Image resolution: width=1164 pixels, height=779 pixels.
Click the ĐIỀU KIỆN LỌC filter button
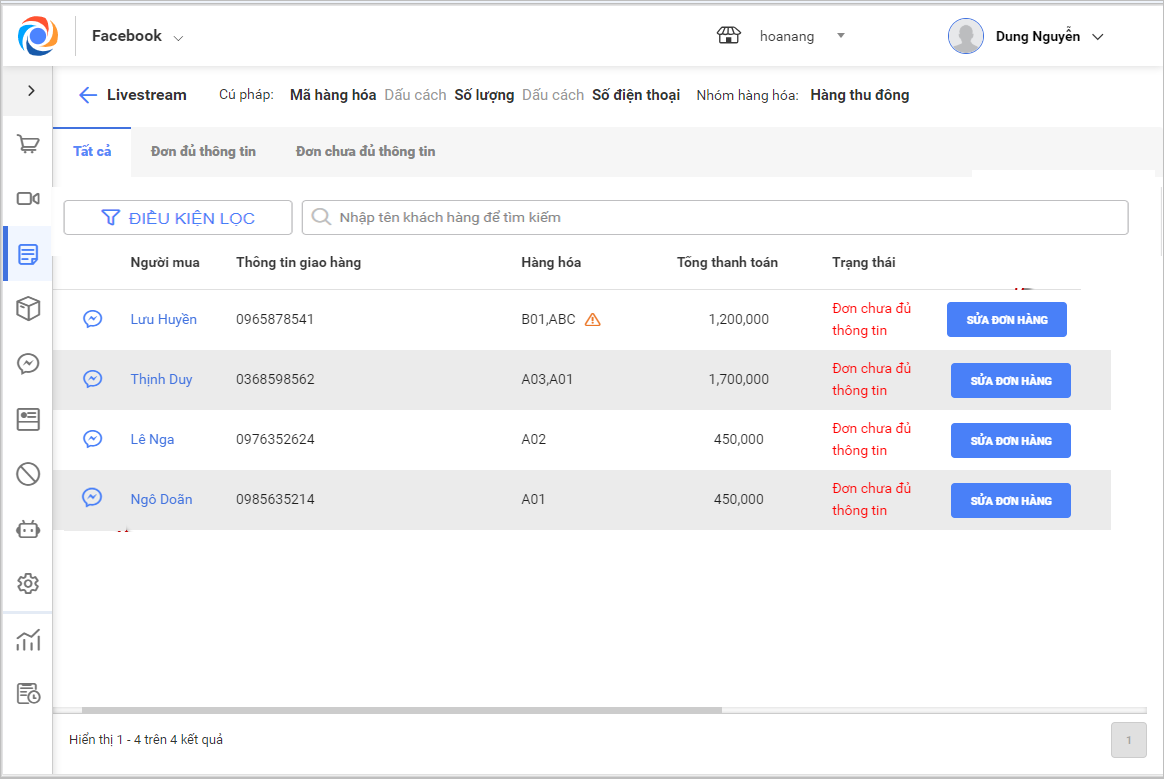pyautogui.click(x=178, y=218)
